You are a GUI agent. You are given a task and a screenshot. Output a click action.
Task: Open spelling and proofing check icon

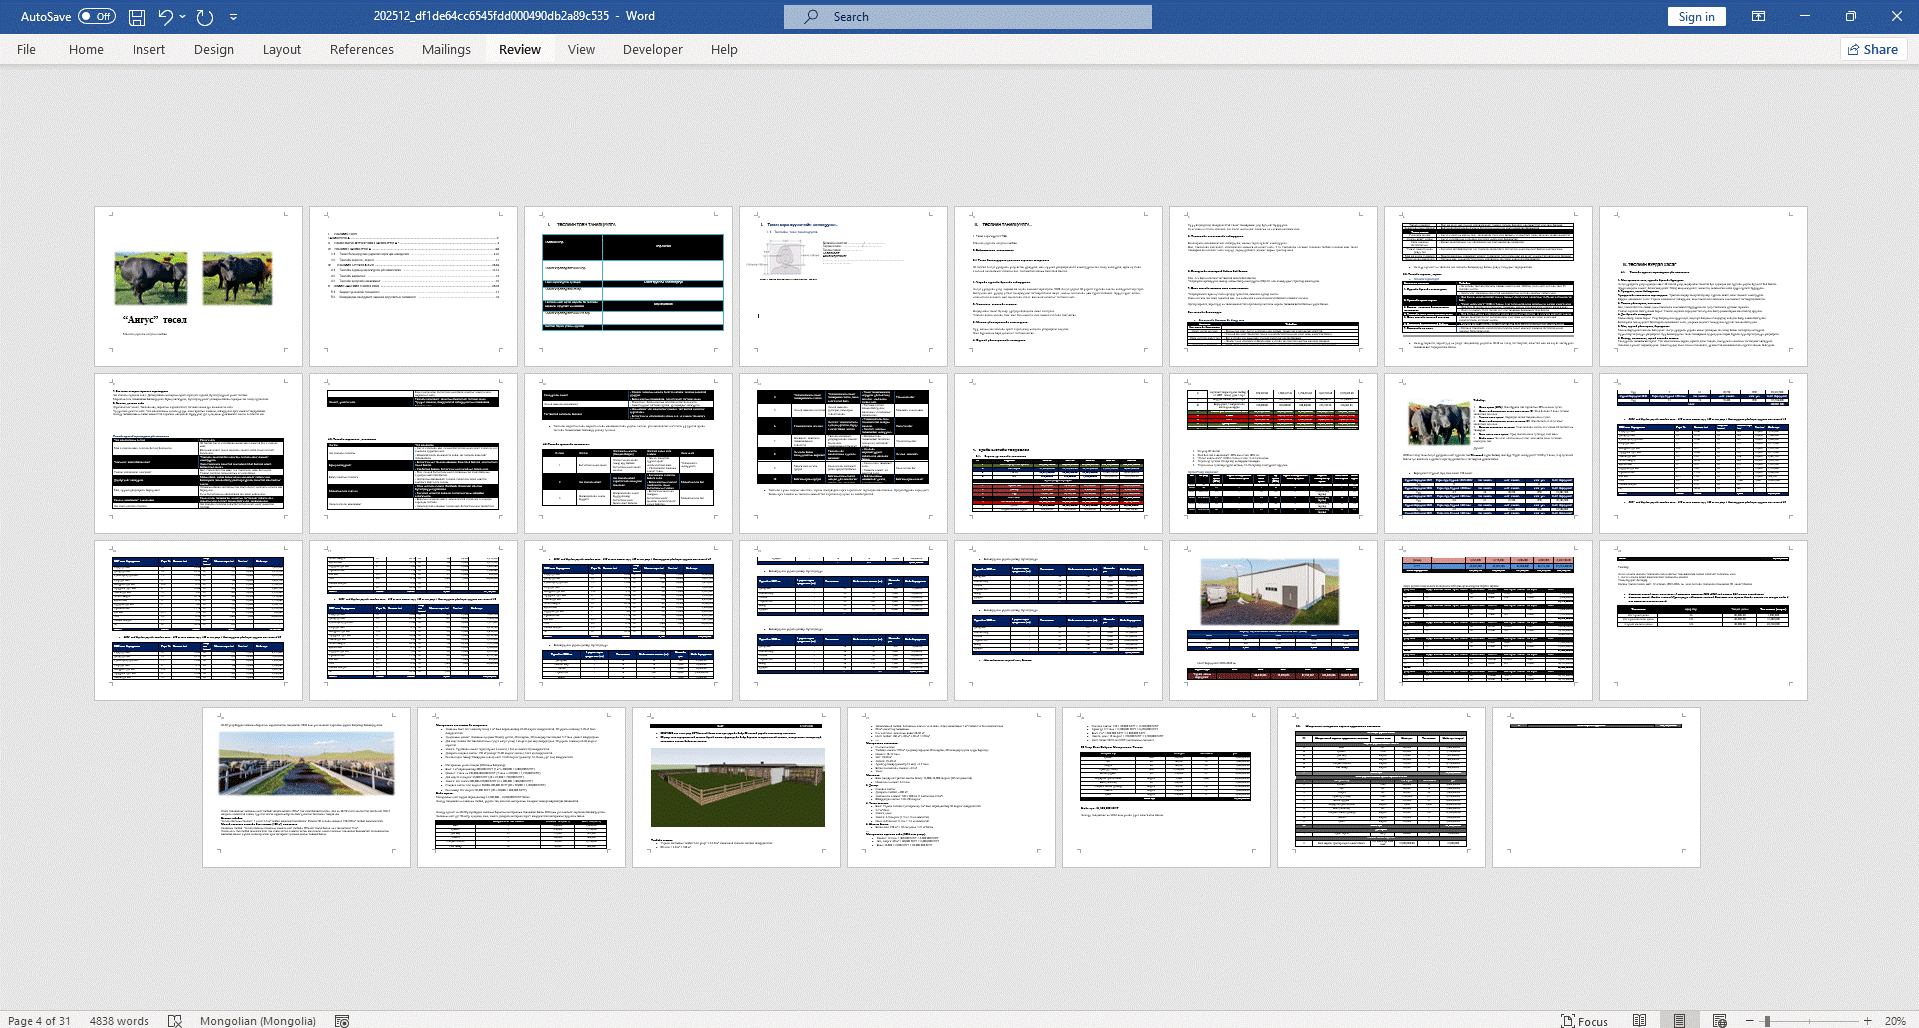pos(175,1021)
